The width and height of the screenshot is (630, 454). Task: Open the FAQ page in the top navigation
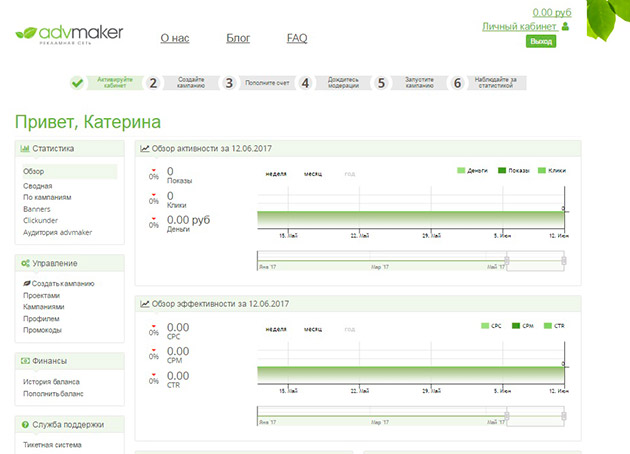297,38
